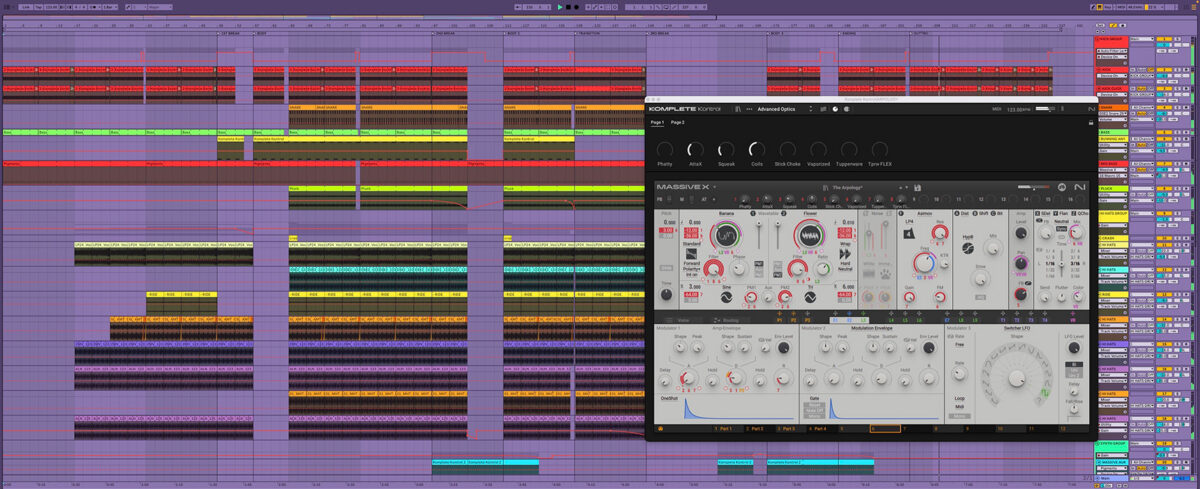Screen dimensions: 1200x489
Task: Click the Native Instruments logo in Massive X
Action: pos(1079,187)
